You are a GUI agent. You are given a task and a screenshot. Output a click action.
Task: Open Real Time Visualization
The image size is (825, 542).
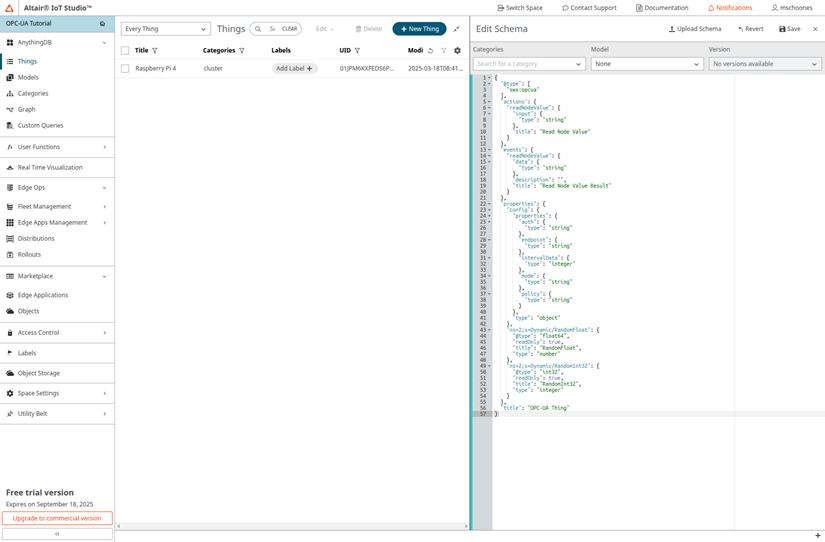(50, 167)
